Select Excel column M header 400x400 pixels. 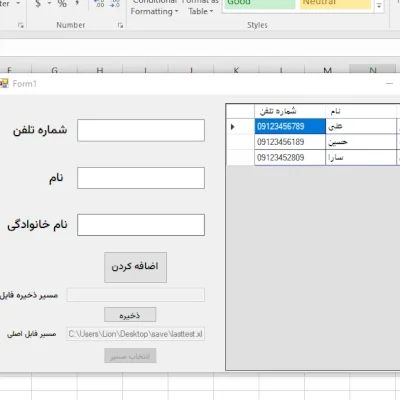(x=327, y=70)
